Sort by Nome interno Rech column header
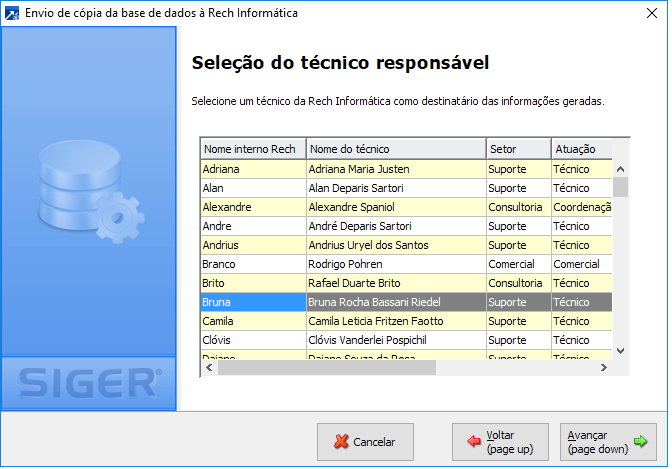672x469 pixels. tap(253, 149)
